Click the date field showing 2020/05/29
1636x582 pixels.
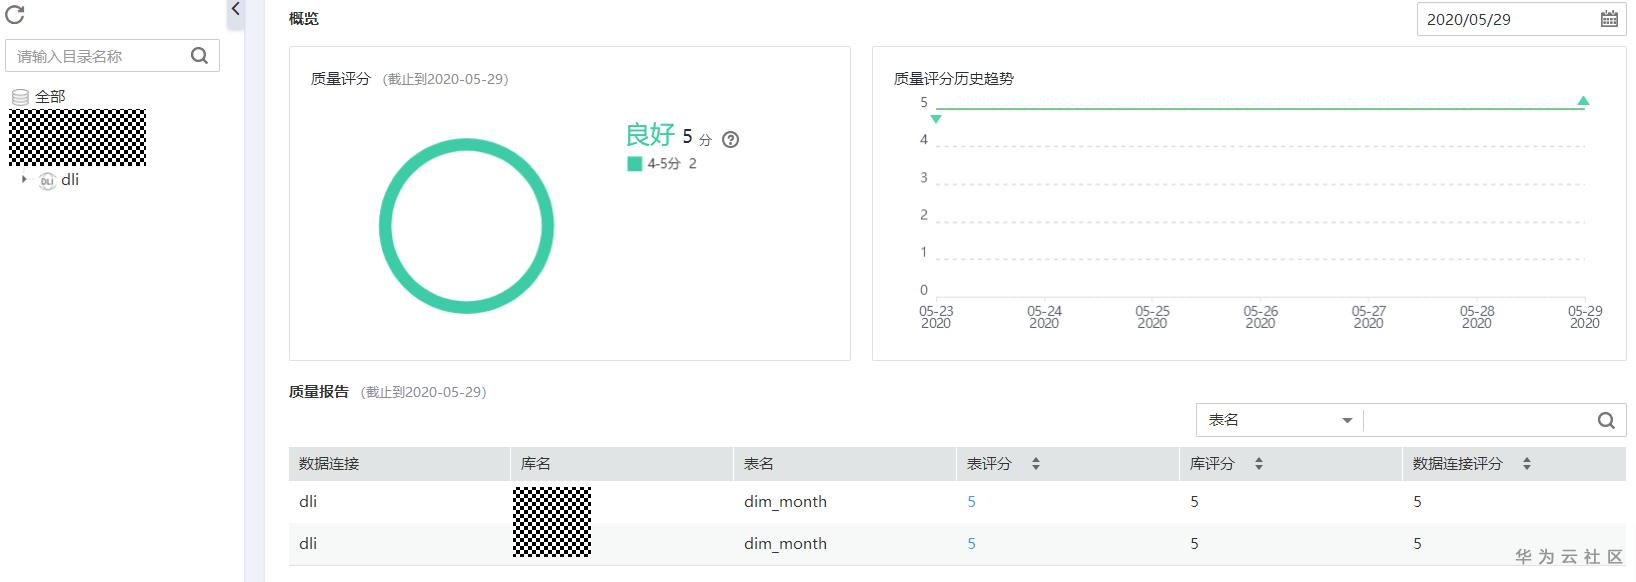(1505, 19)
